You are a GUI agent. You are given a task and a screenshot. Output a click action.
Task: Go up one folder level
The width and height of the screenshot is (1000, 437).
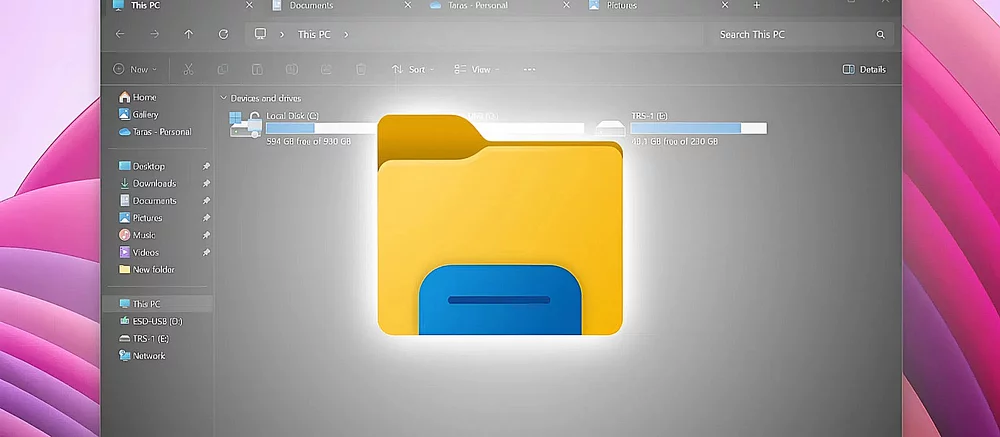[189, 34]
